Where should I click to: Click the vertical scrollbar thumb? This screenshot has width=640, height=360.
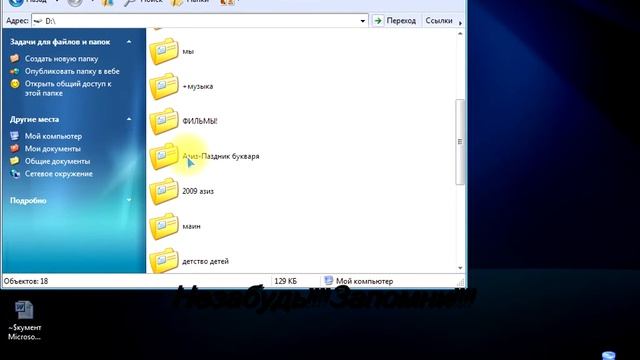460,142
